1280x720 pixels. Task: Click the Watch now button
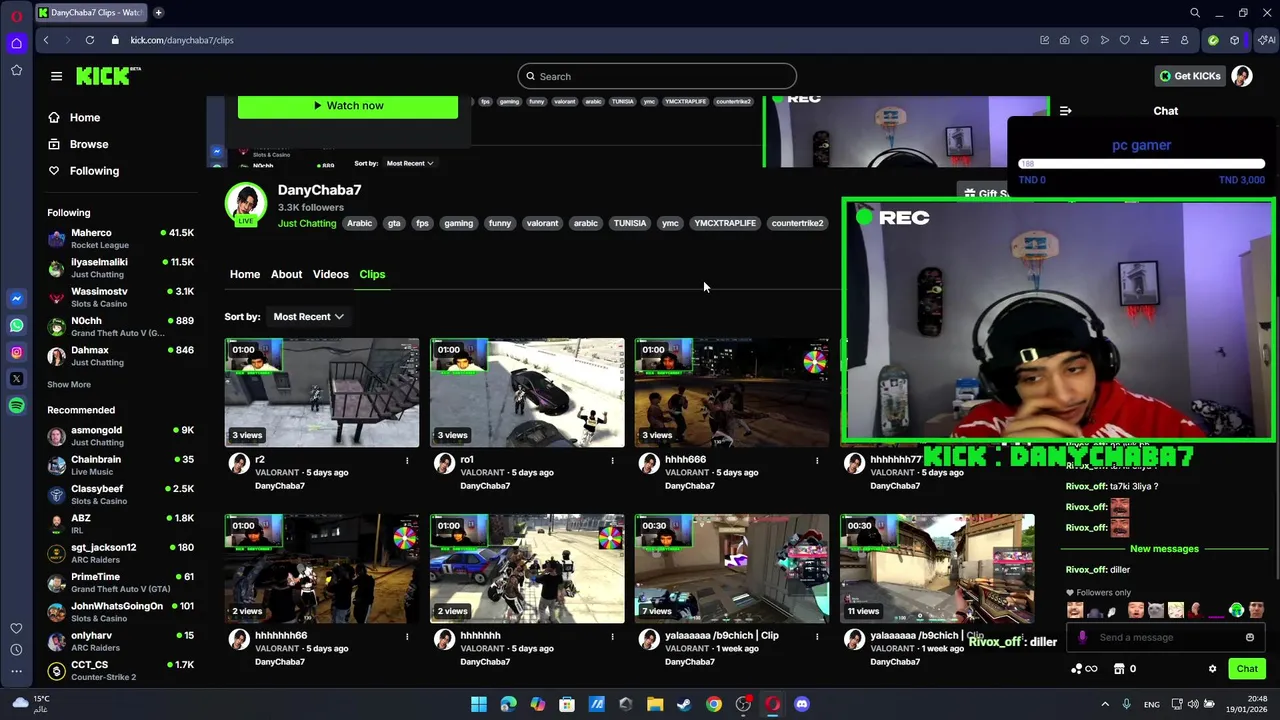pos(348,106)
